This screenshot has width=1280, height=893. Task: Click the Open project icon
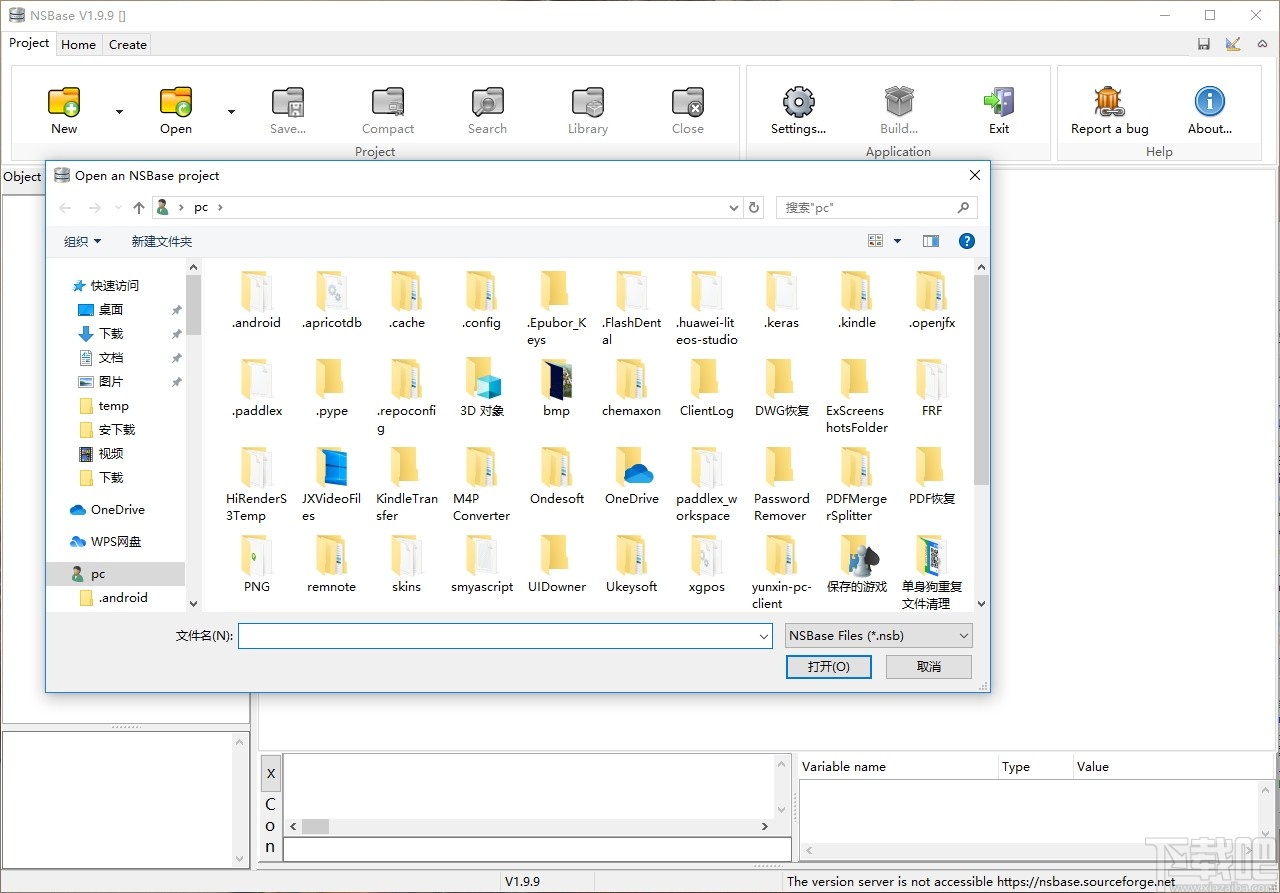(x=176, y=102)
